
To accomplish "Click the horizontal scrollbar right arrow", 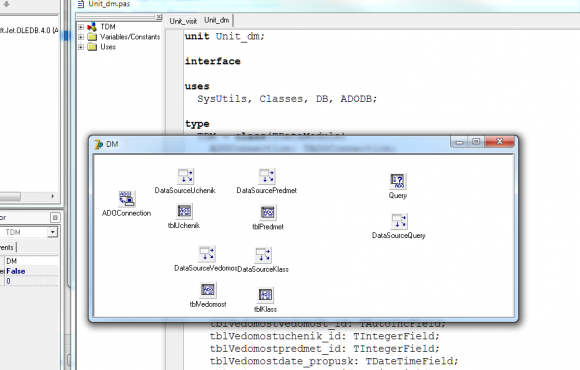I will (53, 196).
